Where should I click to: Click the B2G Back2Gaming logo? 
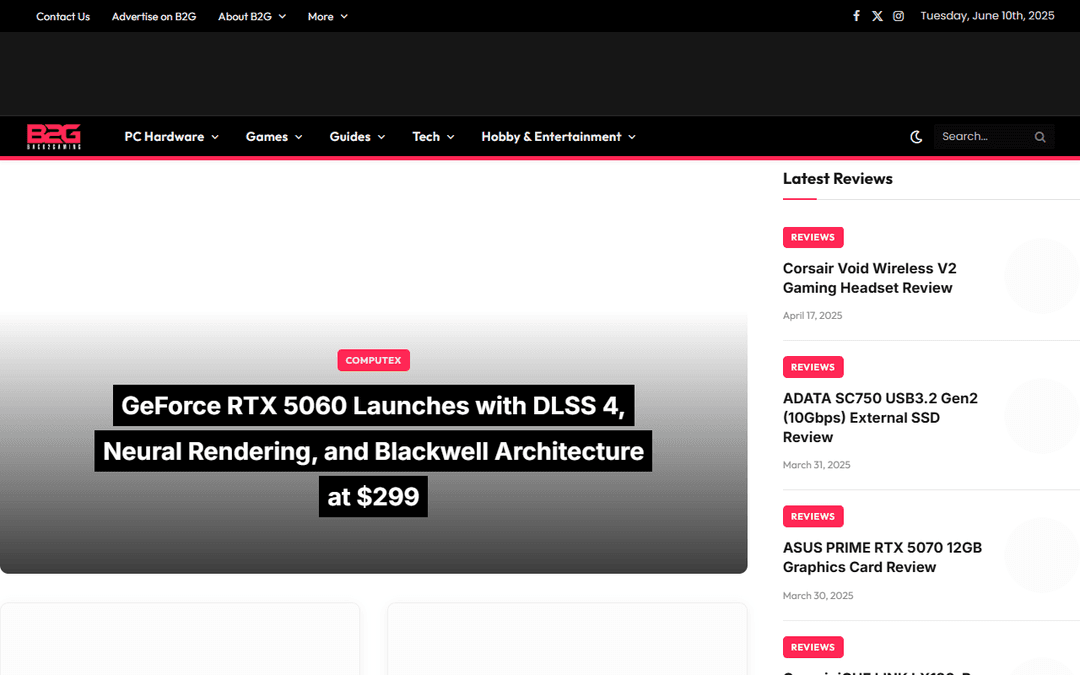pos(54,136)
